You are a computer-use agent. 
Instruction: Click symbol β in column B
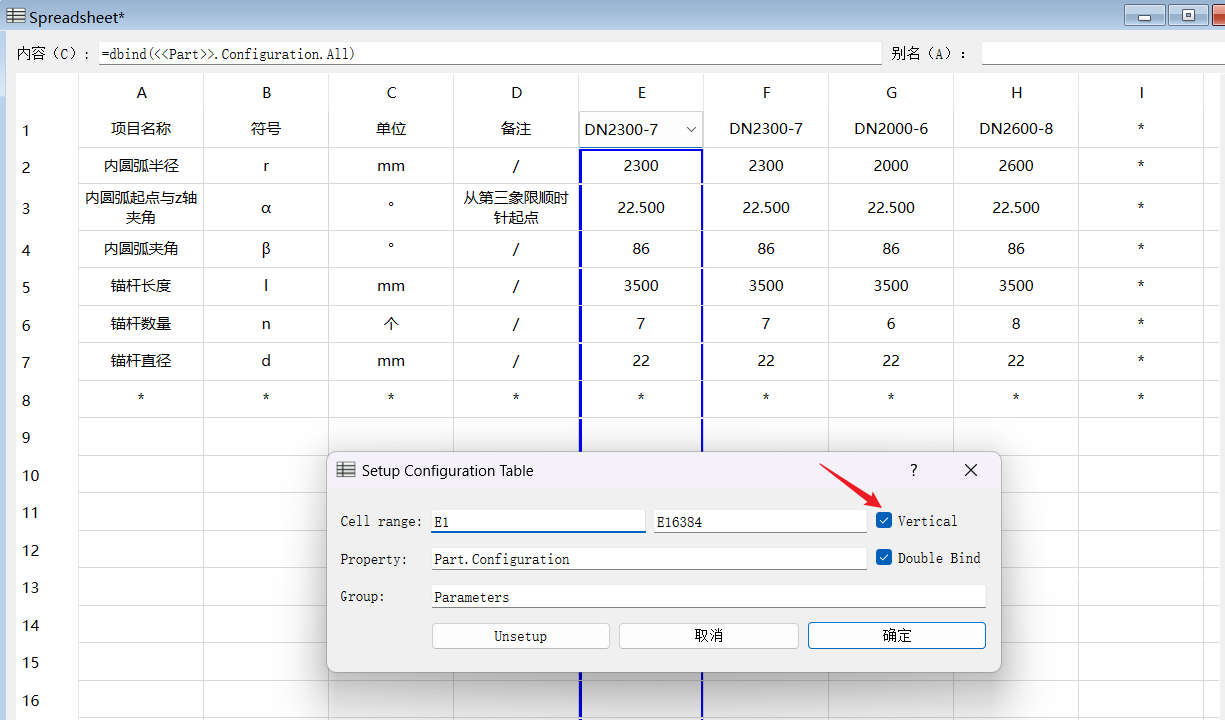point(266,249)
